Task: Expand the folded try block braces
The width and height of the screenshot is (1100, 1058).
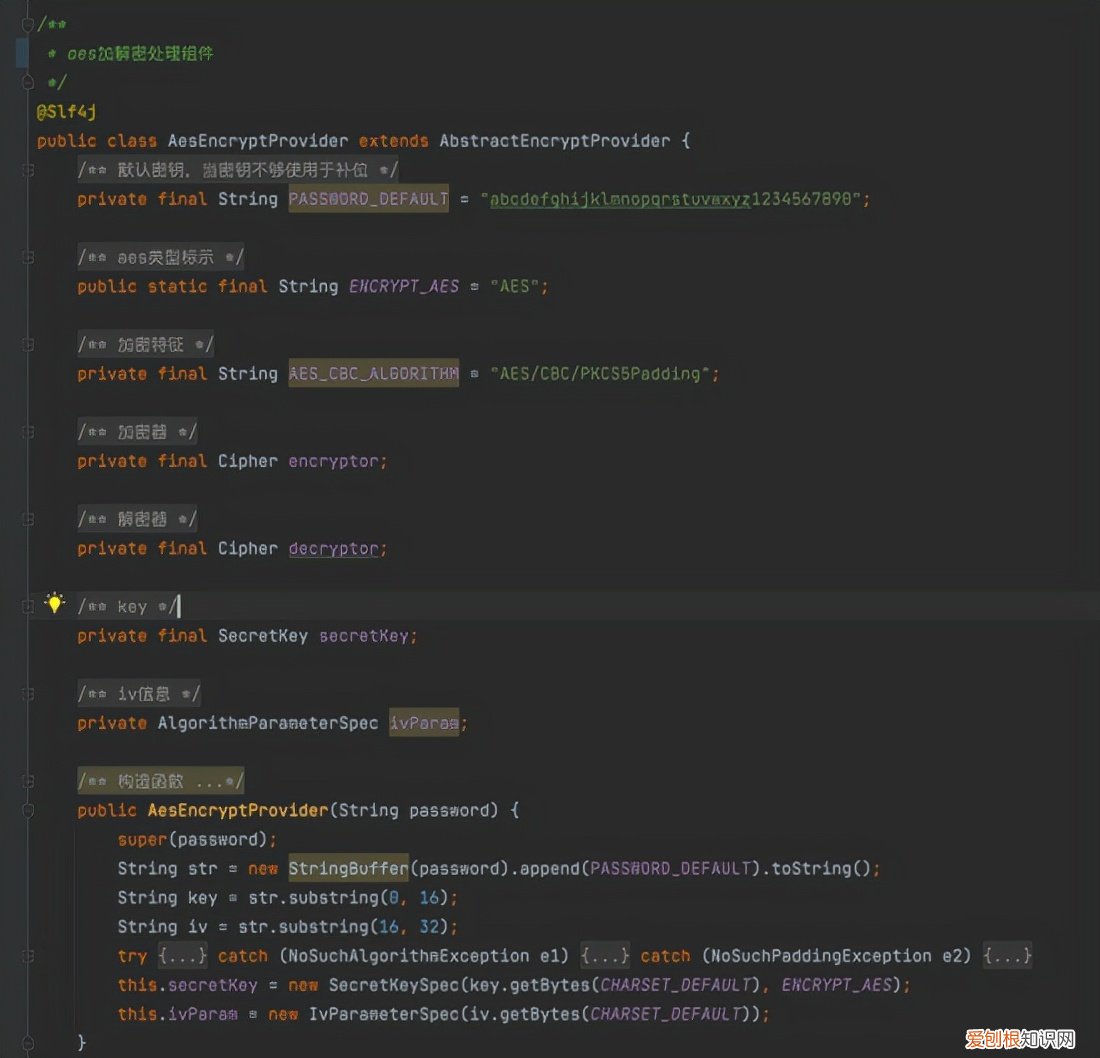Action: coord(182,956)
